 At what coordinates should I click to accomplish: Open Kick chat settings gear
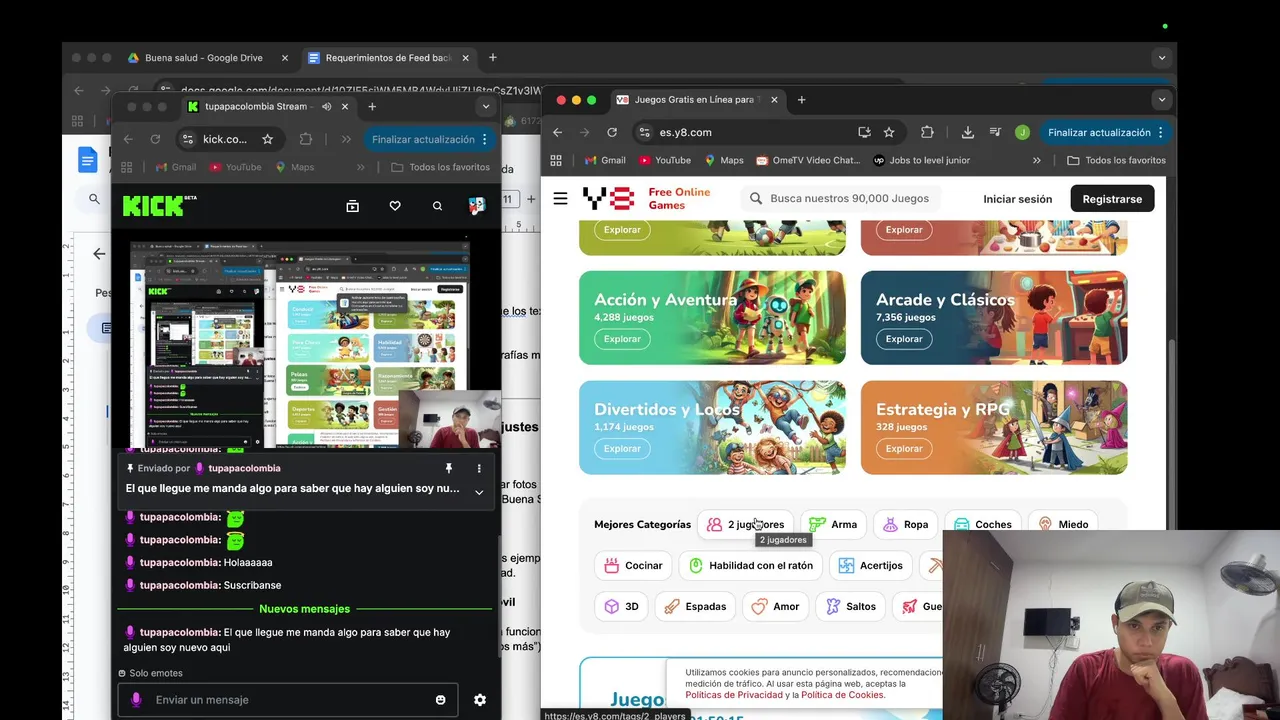[x=480, y=700]
